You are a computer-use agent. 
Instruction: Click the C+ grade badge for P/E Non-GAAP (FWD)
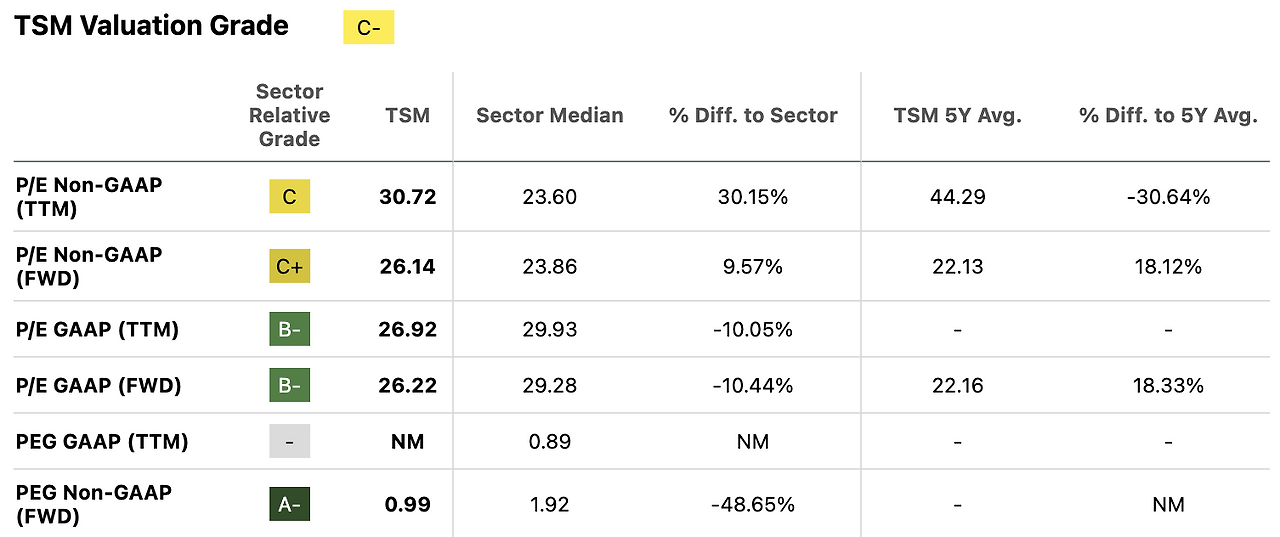point(289,267)
